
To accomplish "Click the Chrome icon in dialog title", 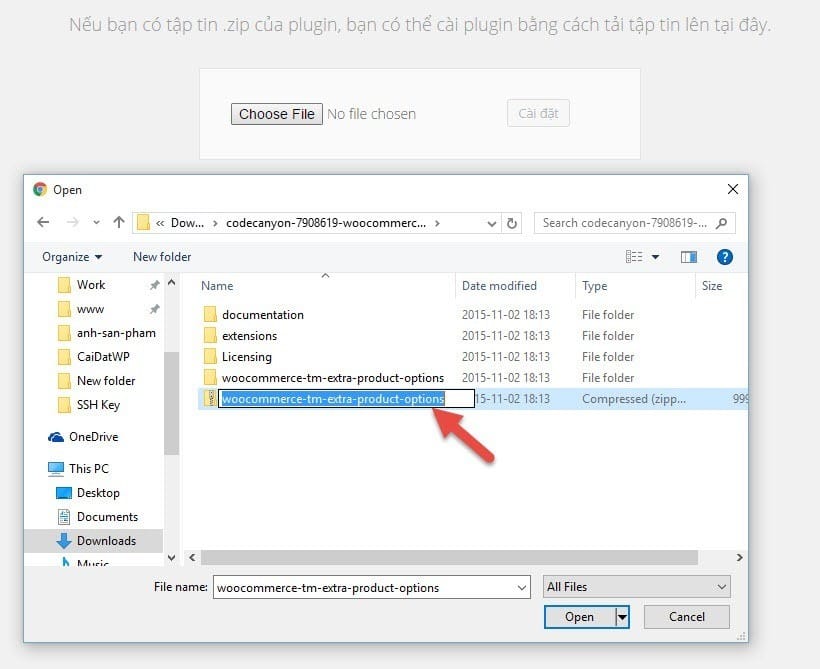I will tap(40, 189).
